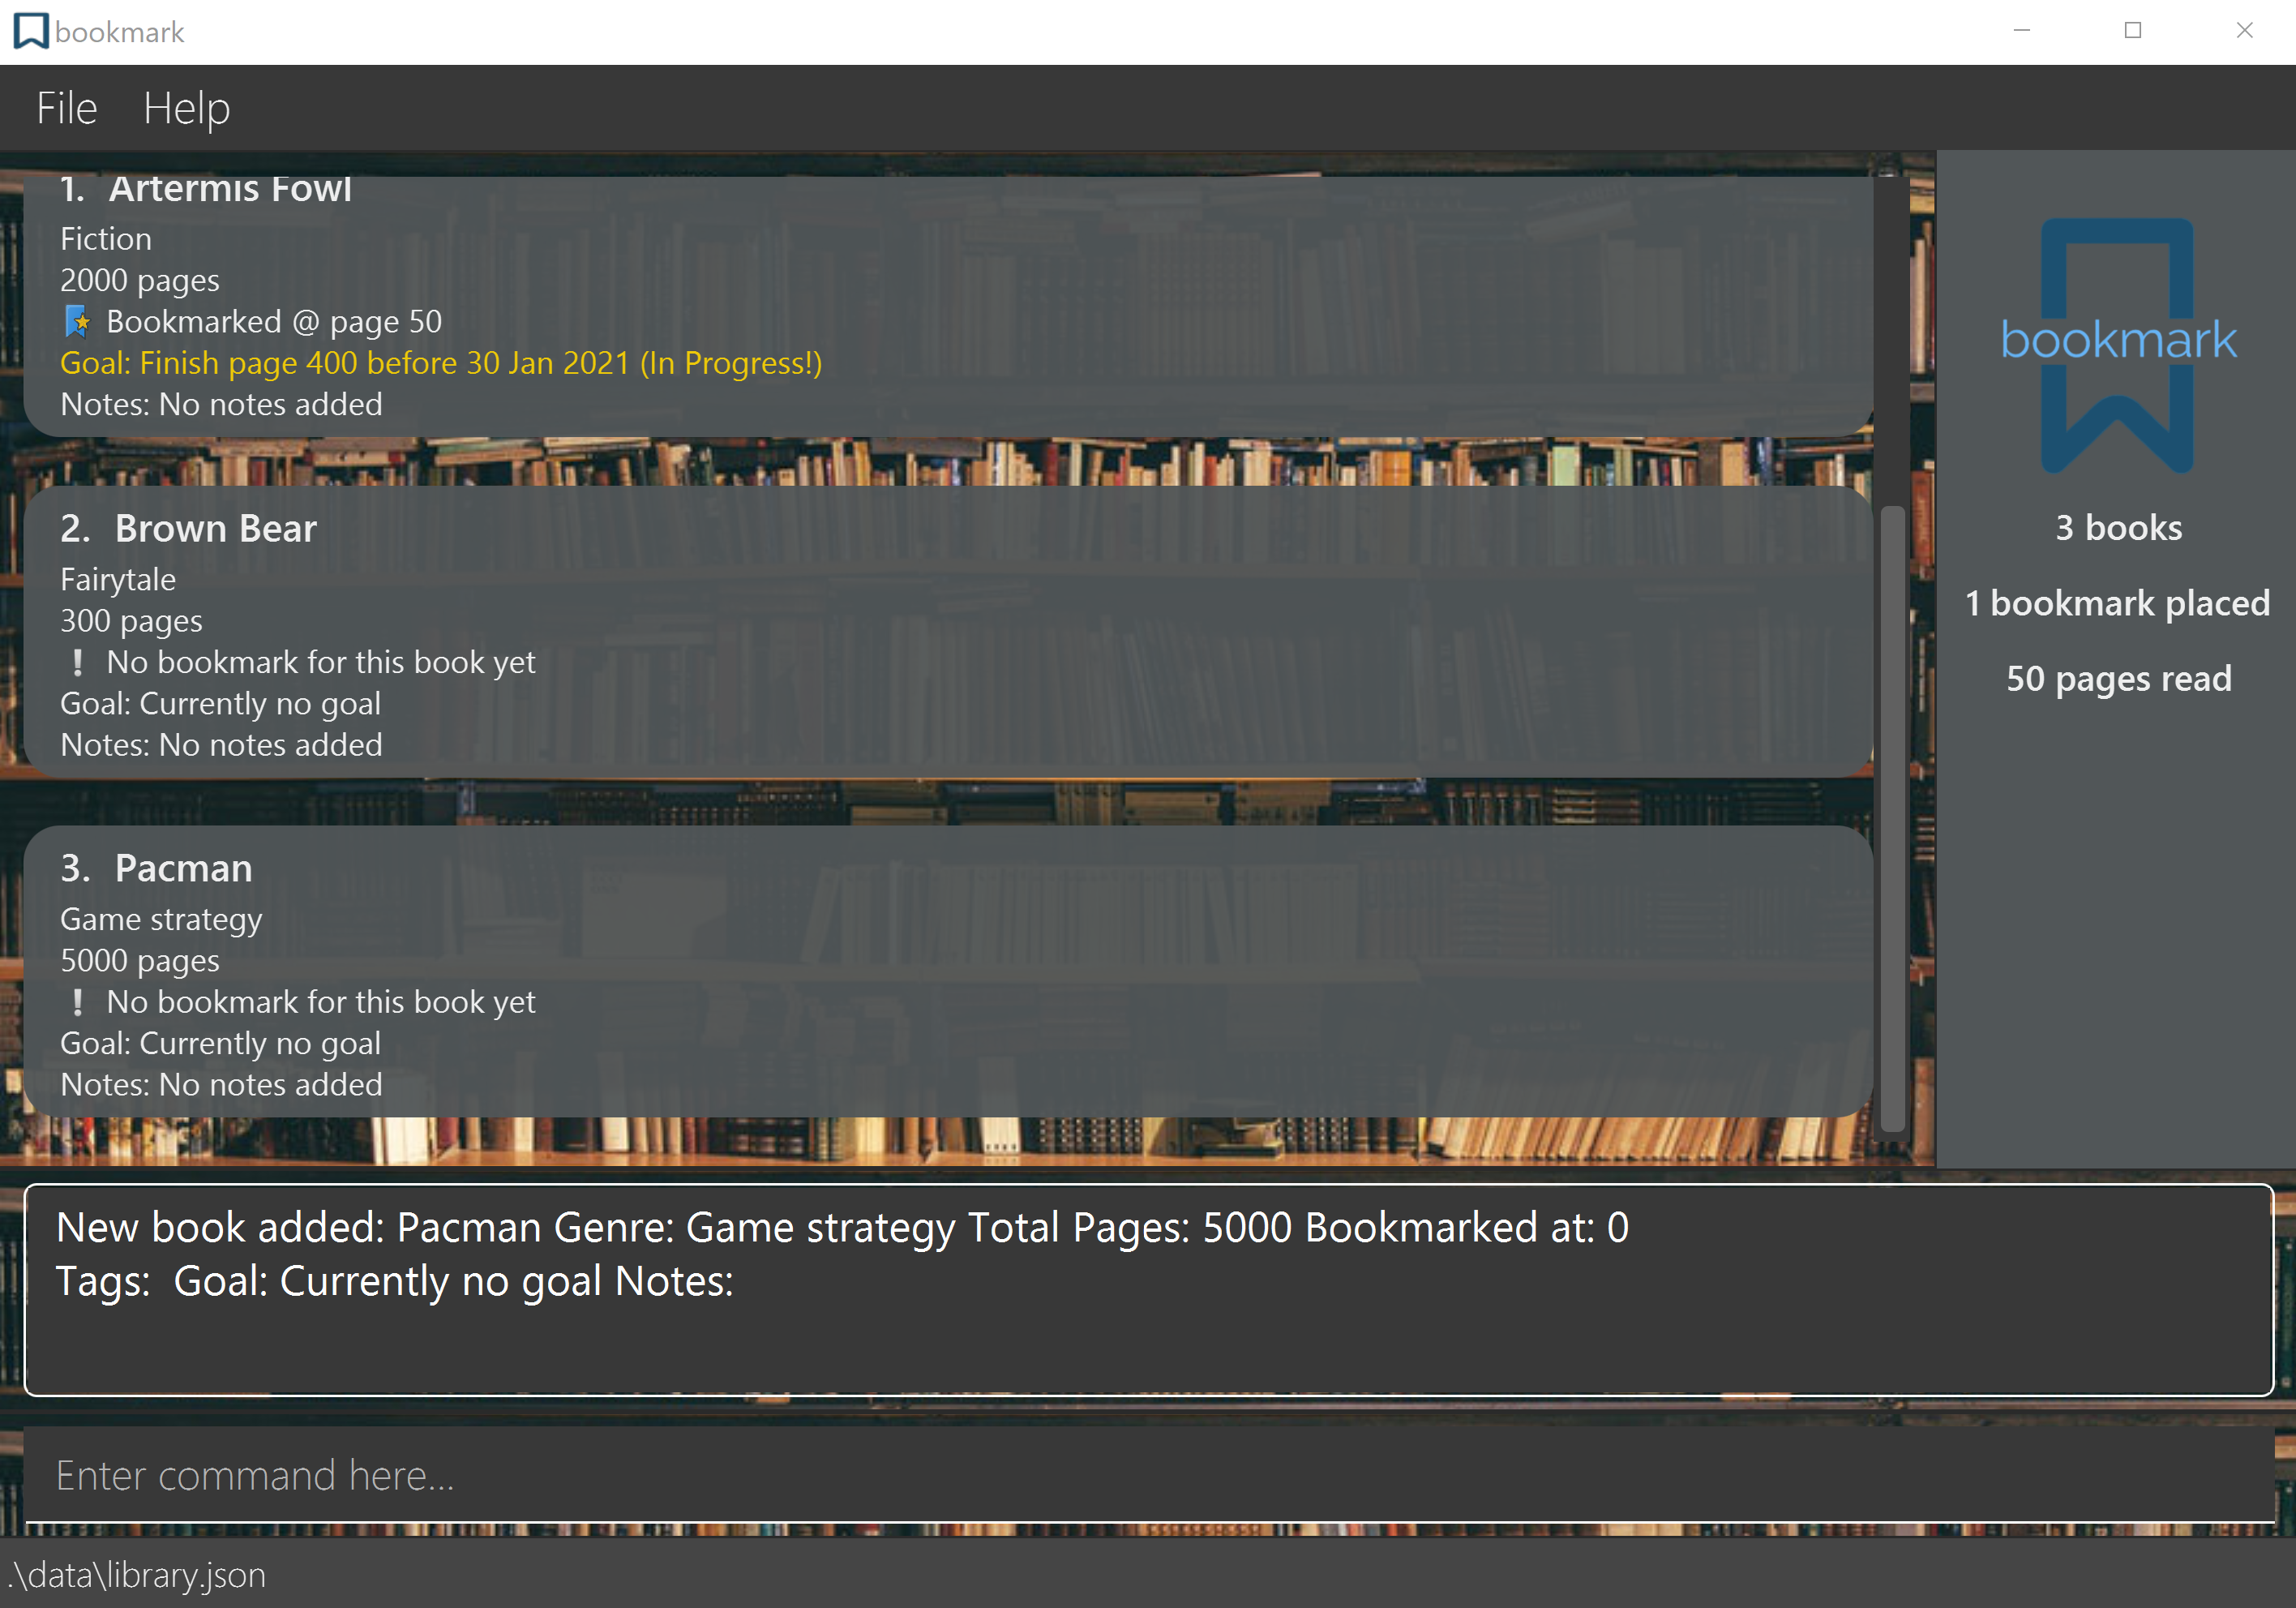The height and width of the screenshot is (1608, 2296).
Task: Click the '2000 pages' text
Action: [140, 281]
